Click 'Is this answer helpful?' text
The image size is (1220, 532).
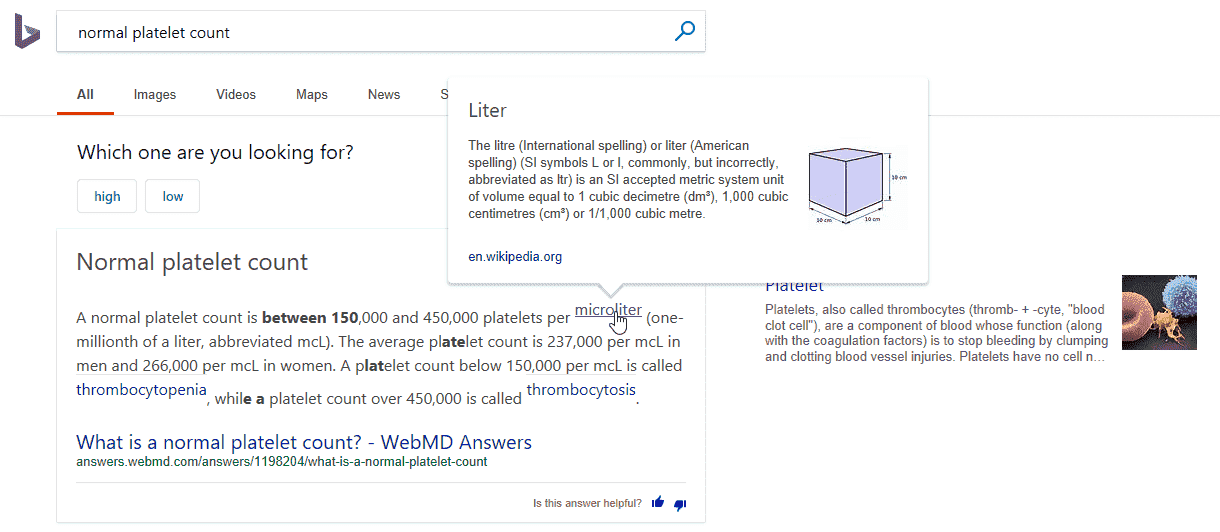pyautogui.click(x=587, y=503)
